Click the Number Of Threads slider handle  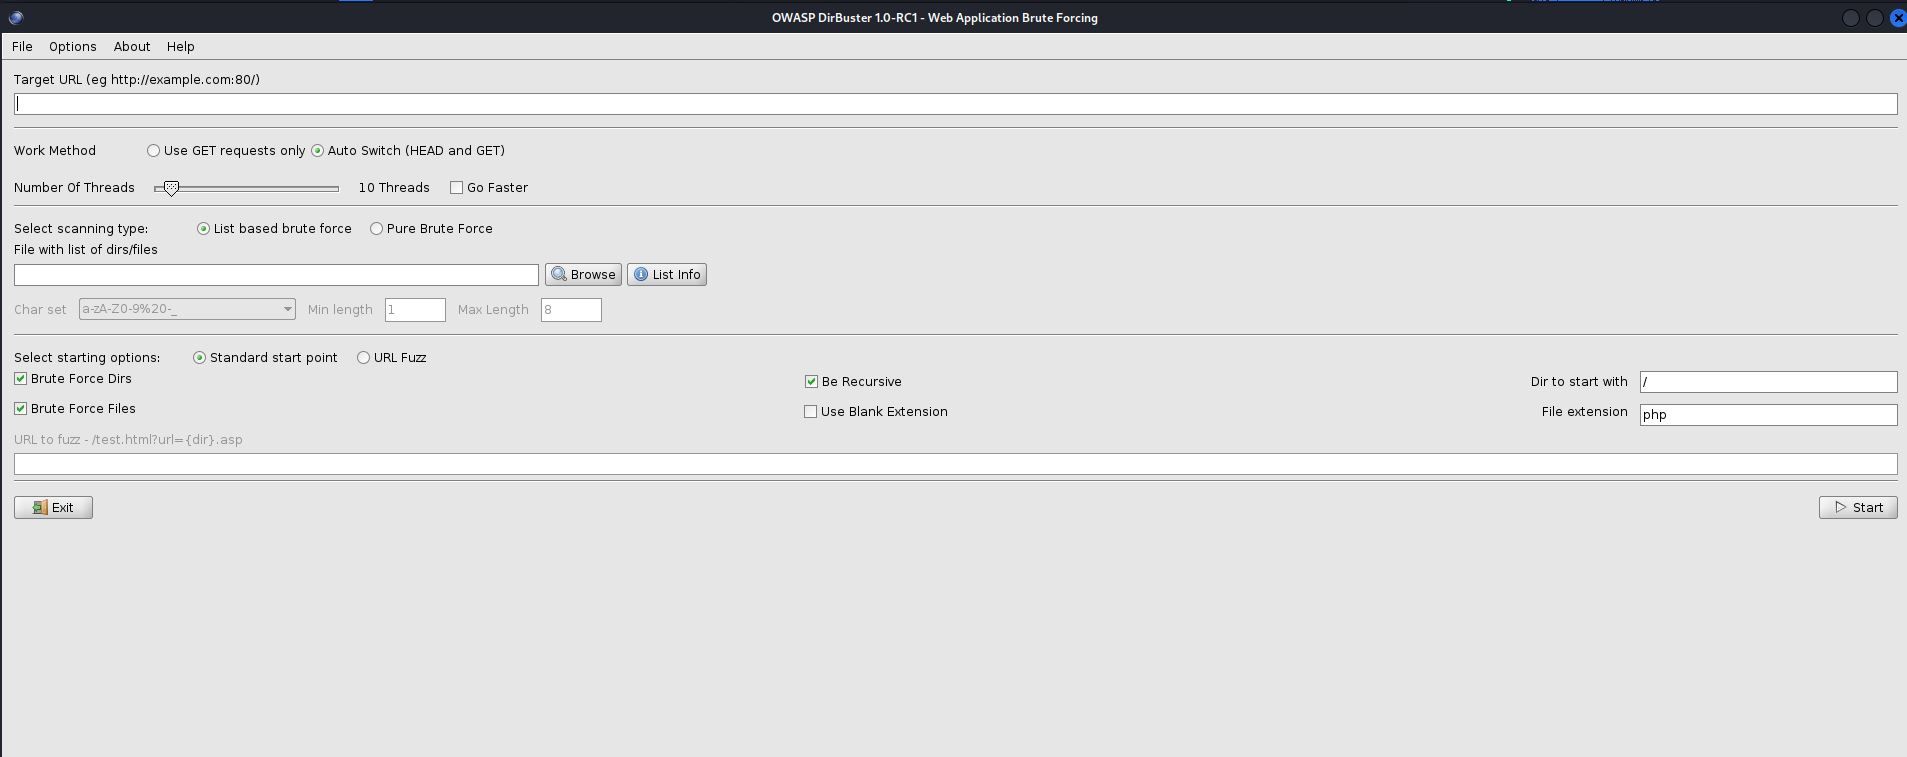[x=171, y=188]
